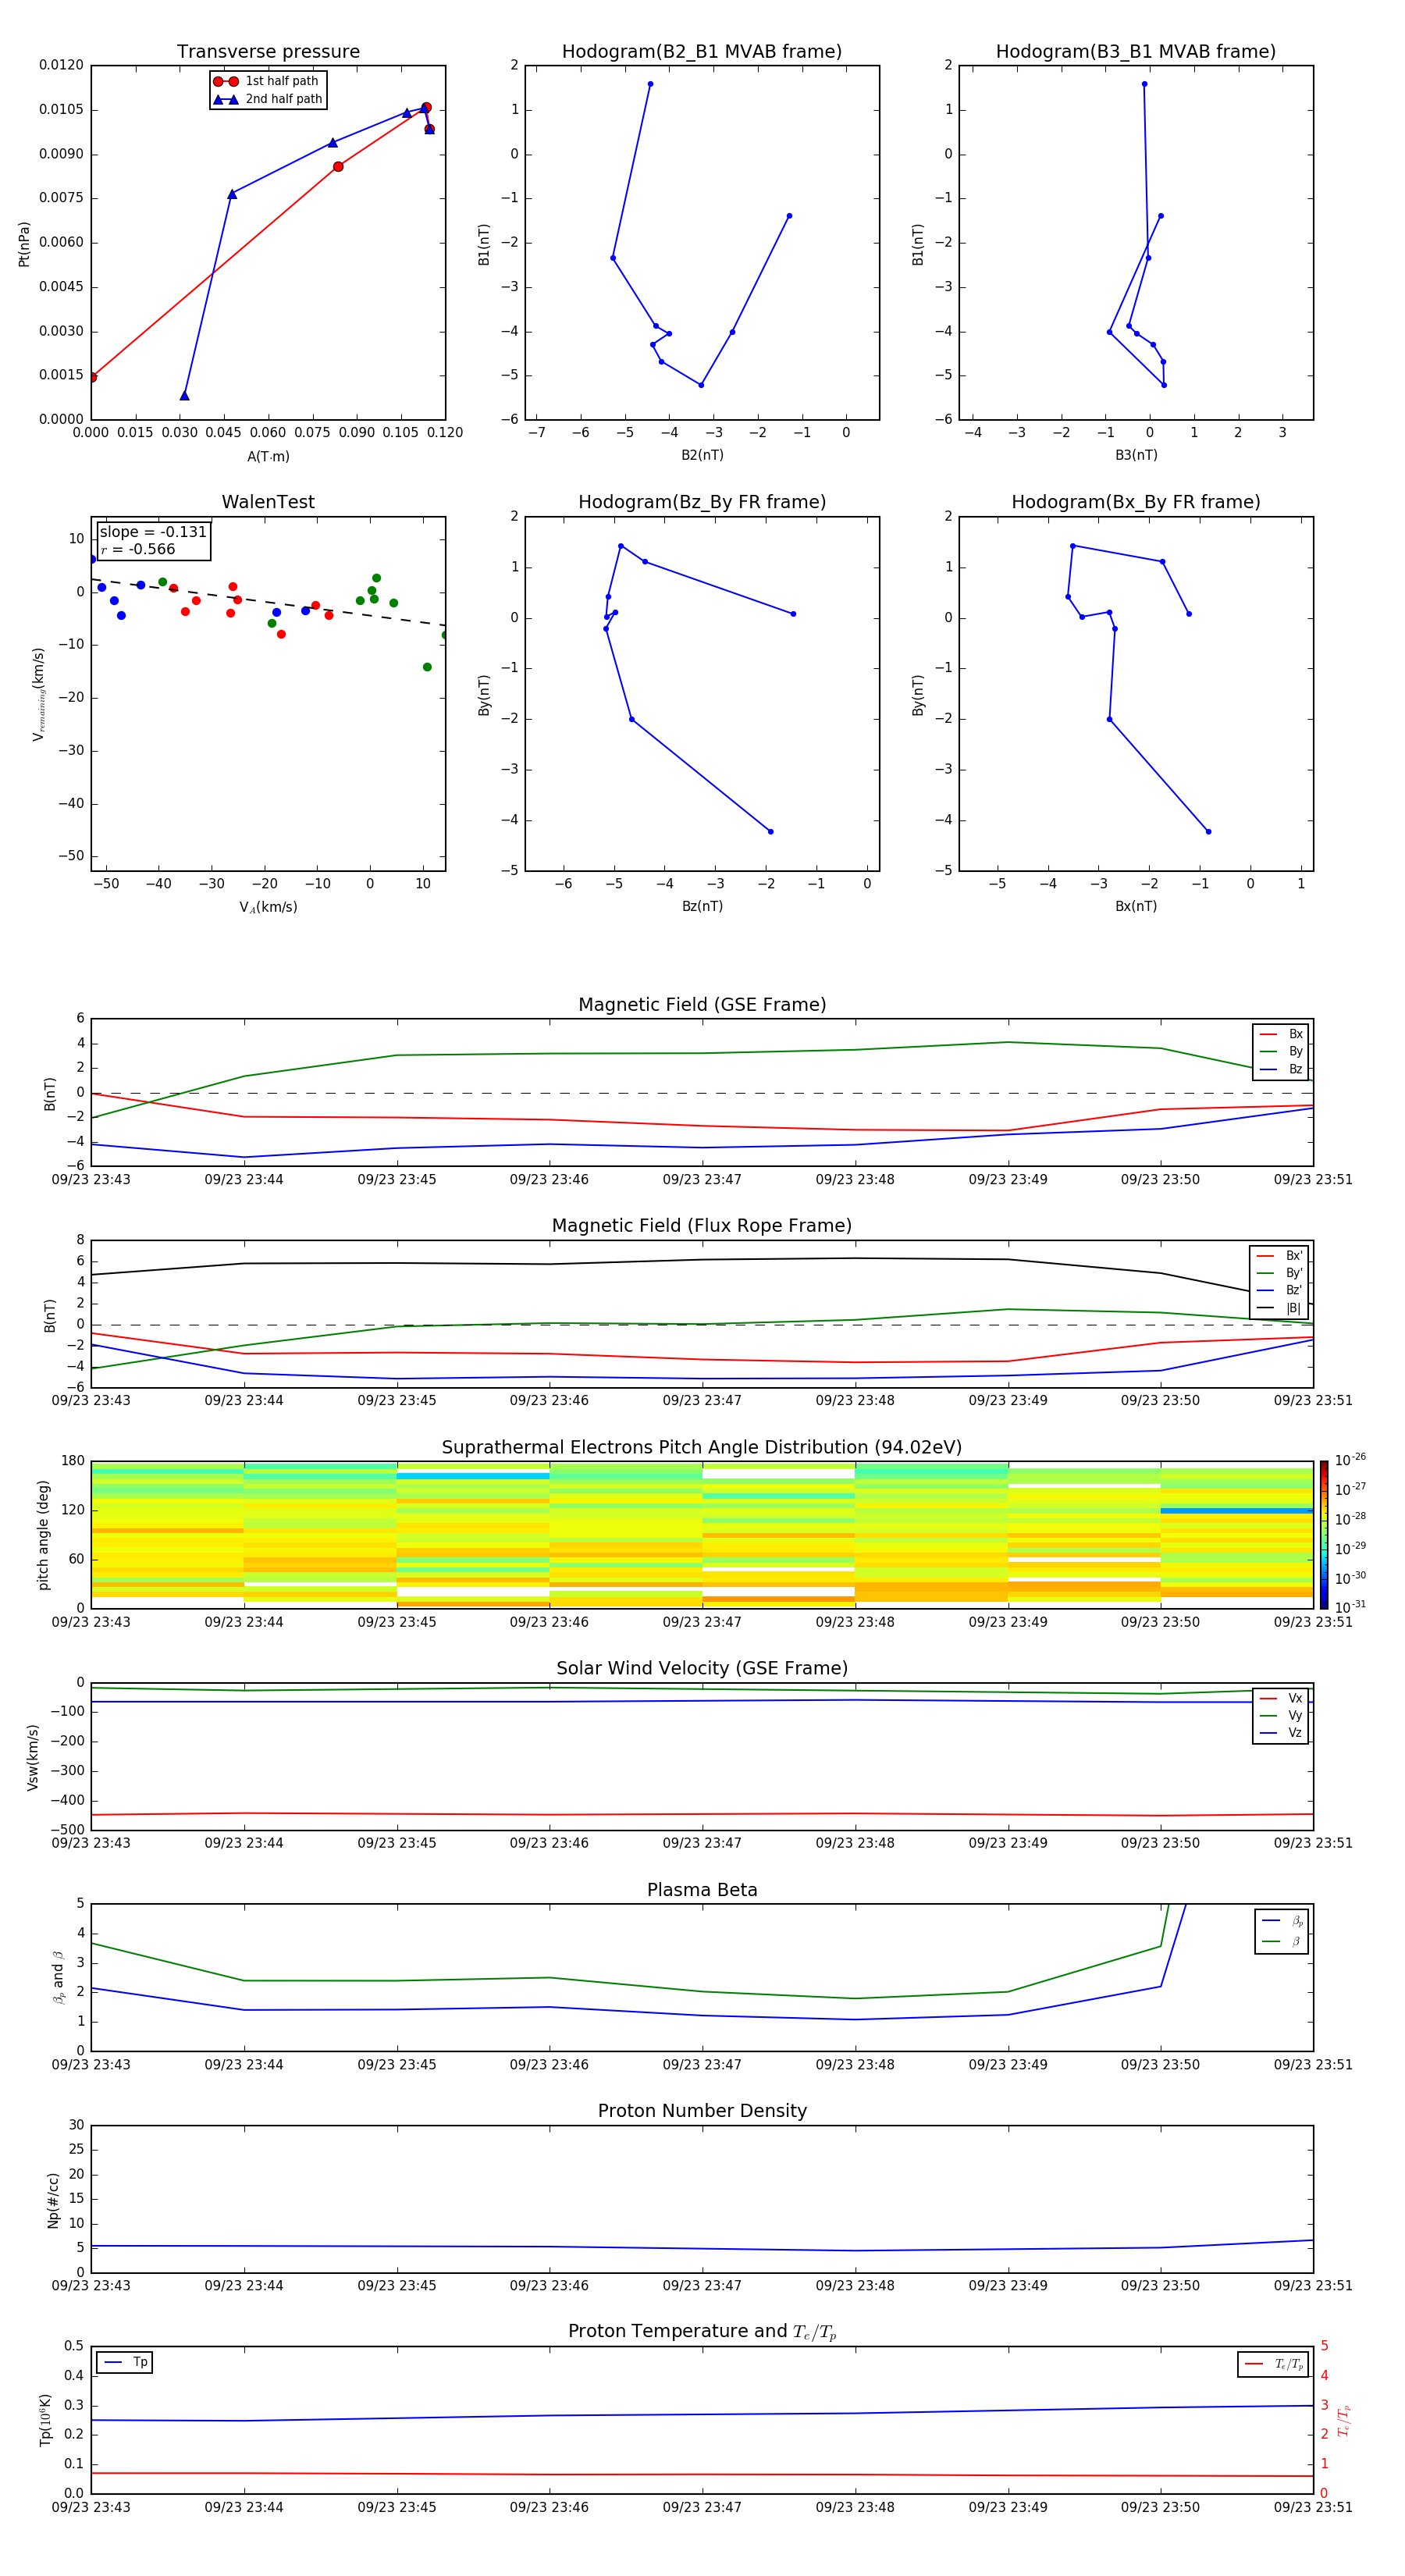Select the "Hodogram(B2_B1 MVAB frame)" title
The image size is (1405, 2576).
[702, 52]
